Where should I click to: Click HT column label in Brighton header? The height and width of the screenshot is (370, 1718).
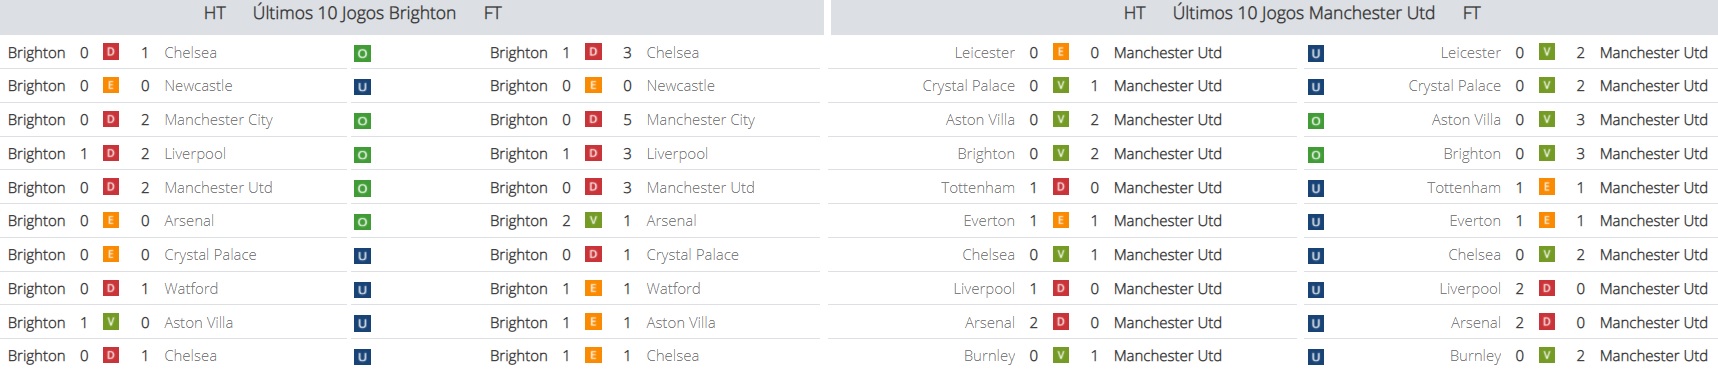[x=215, y=13]
